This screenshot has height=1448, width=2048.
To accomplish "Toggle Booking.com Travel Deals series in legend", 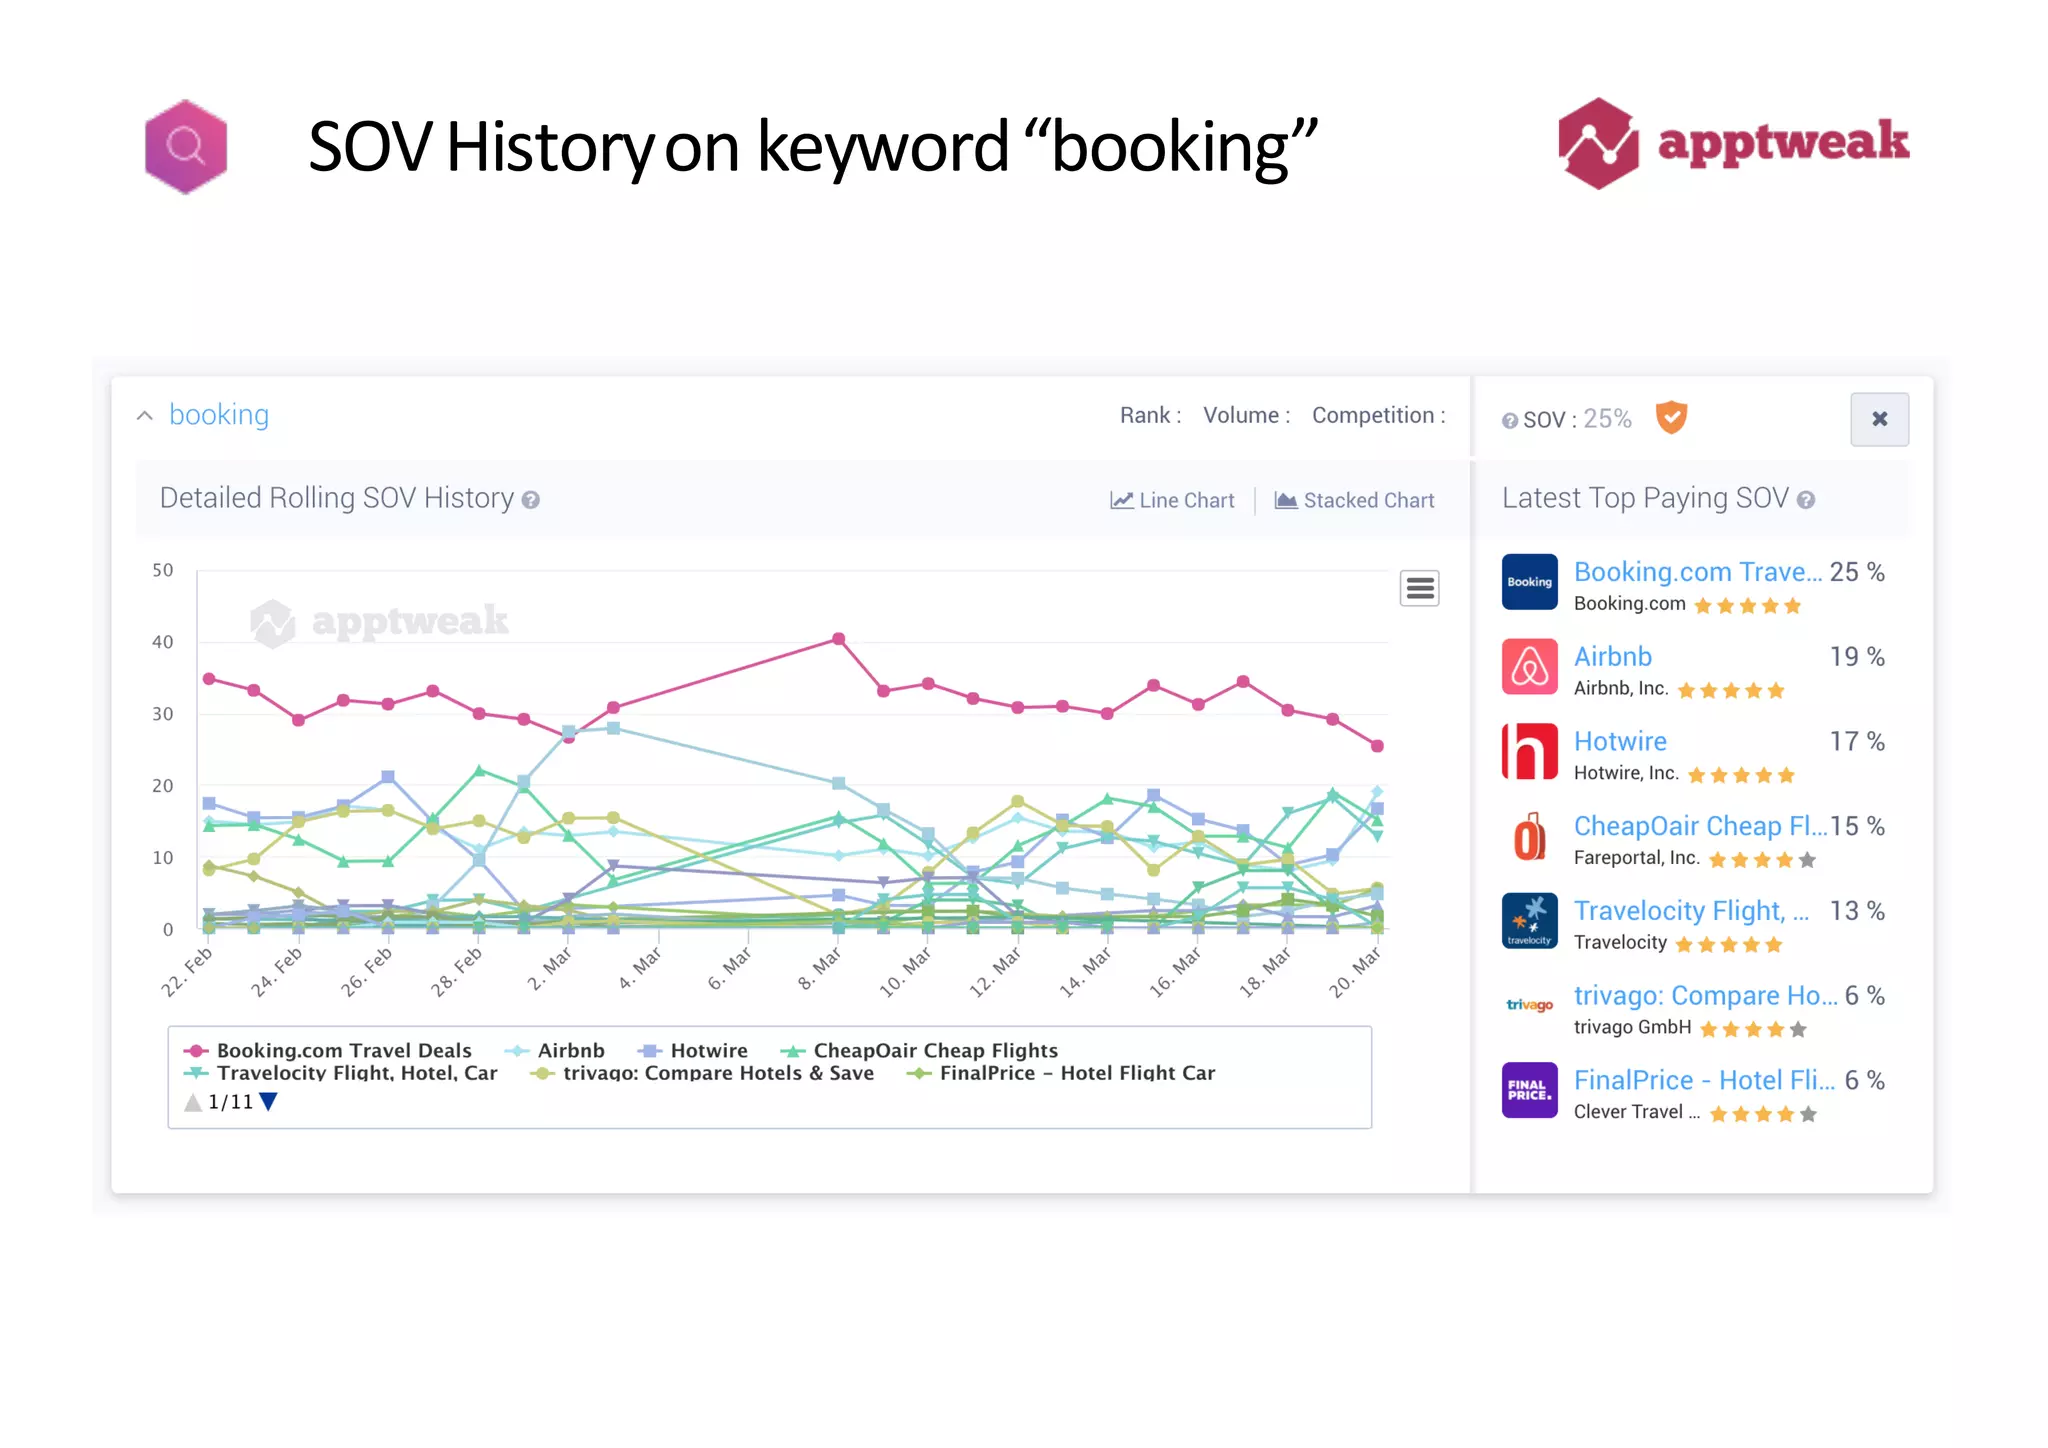I will click(328, 1050).
